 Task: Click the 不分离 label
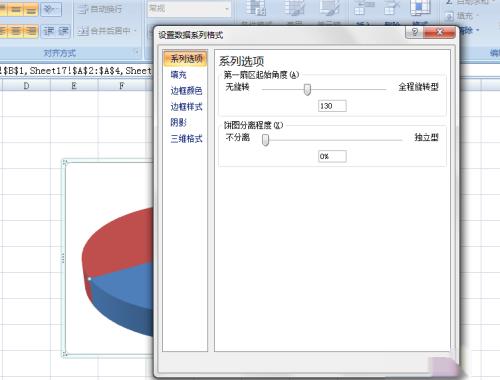point(238,137)
